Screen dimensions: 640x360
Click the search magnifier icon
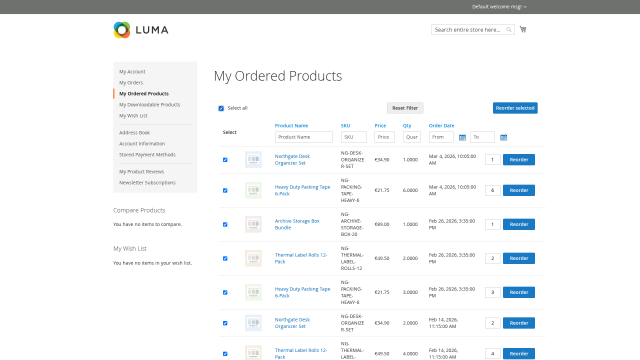coord(509,29)
